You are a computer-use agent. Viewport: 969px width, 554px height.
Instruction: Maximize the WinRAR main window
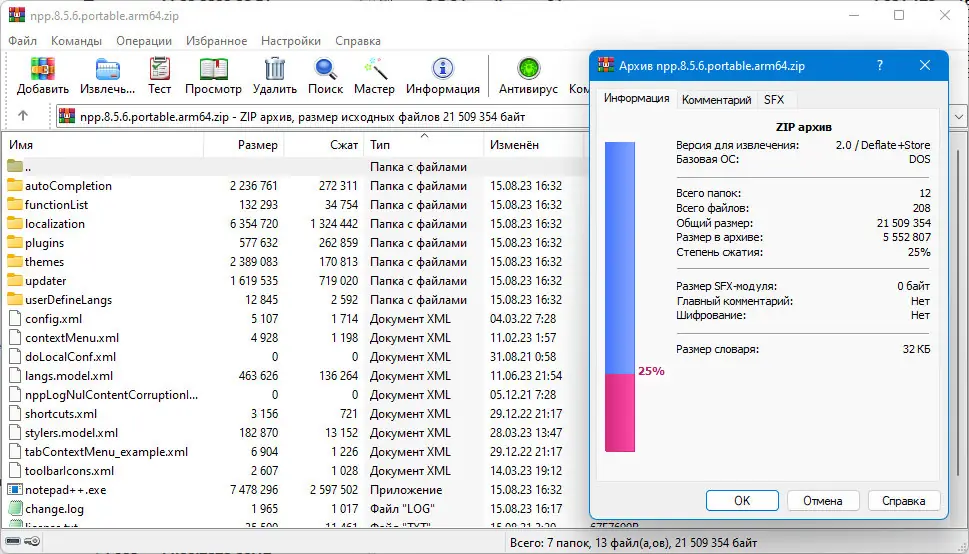899,15
